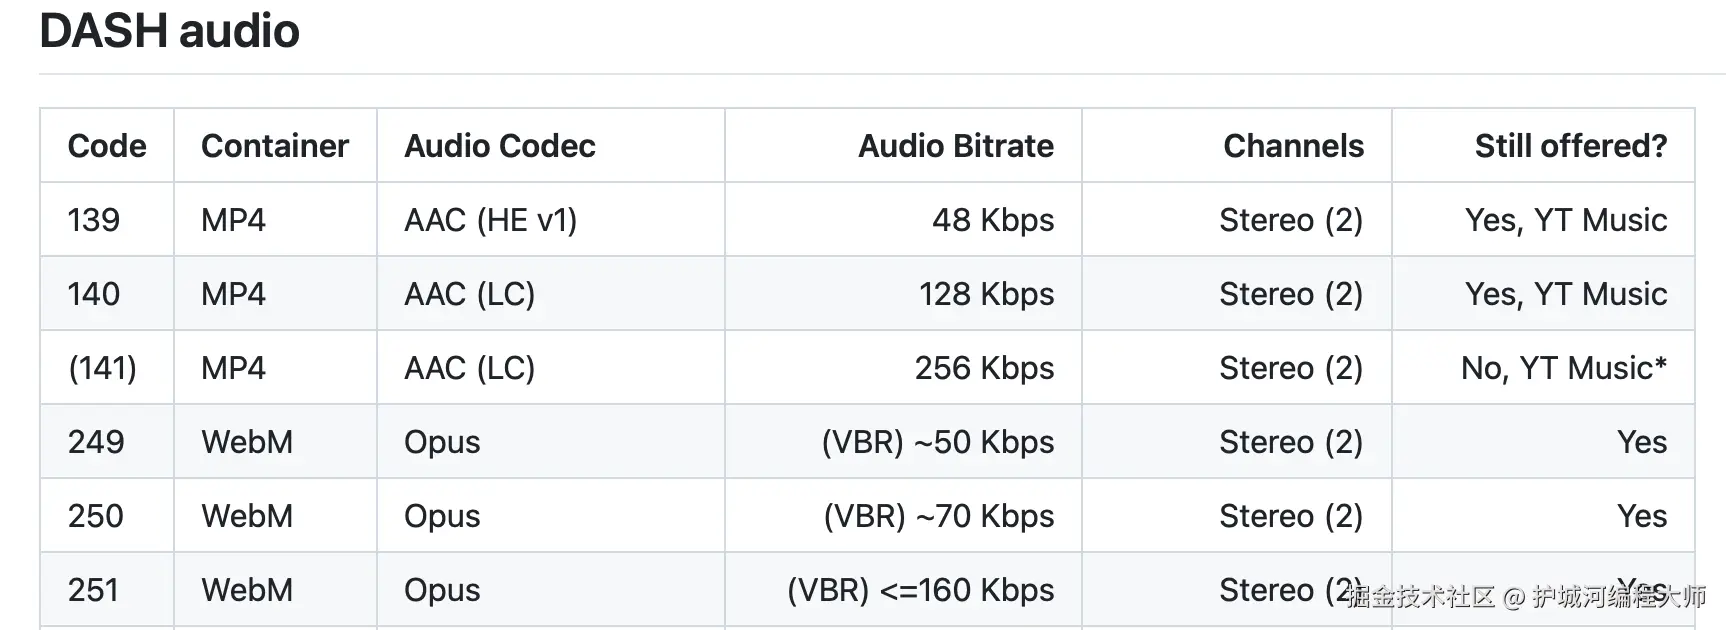The width and height of the screenshot is (1726, 630).
Task: Select the (VBR) <=160 Kbps cell
Action: click(x=920, y=590)
